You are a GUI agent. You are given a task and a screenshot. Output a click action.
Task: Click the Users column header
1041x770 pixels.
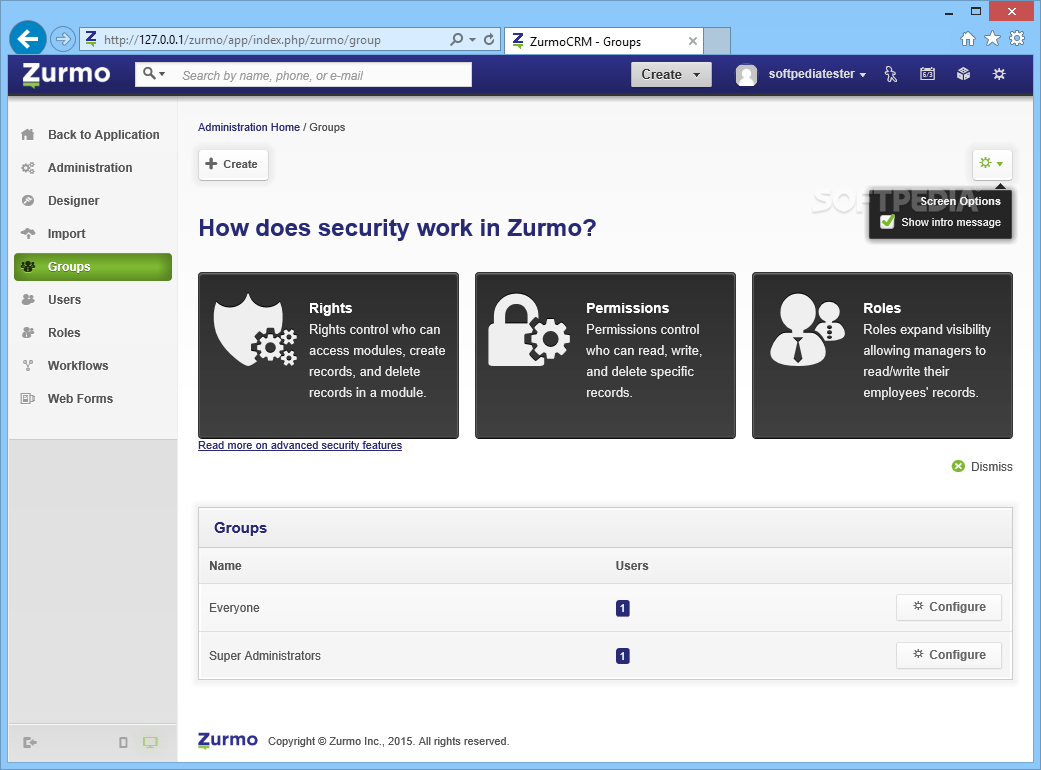[631, 566]
